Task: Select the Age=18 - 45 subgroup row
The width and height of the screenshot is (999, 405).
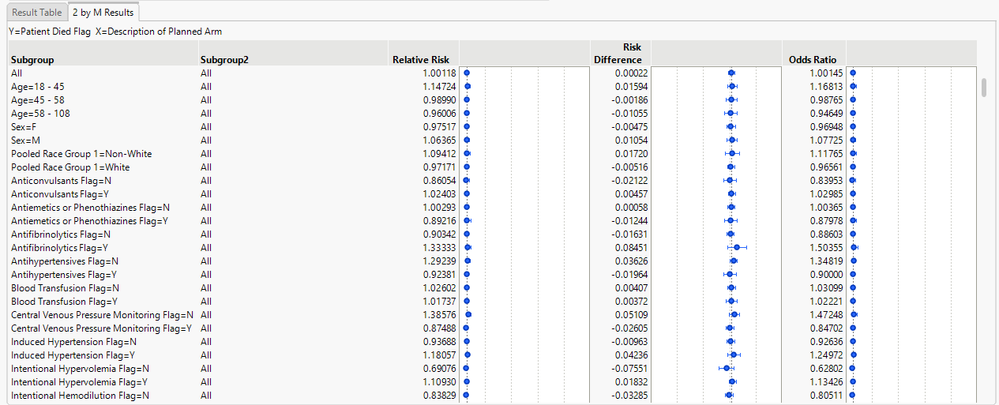Action: click(x=46, y=87)
